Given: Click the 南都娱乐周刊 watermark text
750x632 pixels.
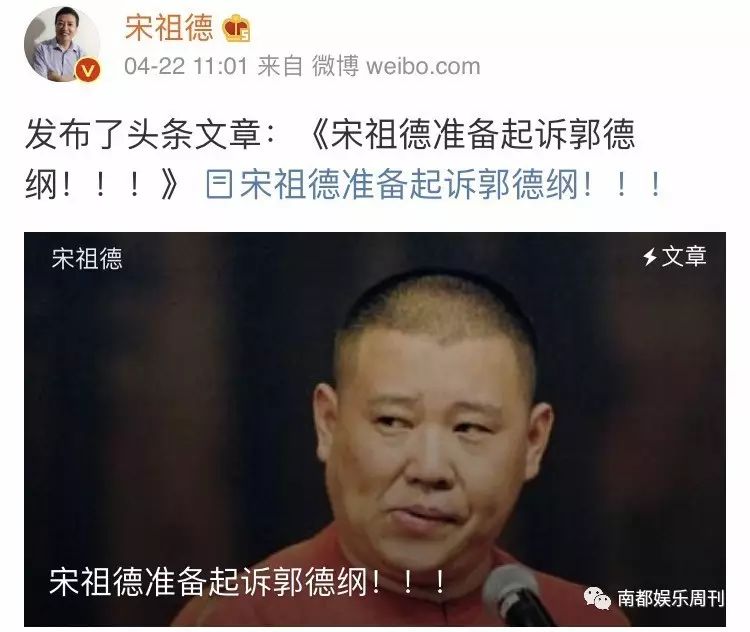Looking at the screenshot, I should [671, 599].
